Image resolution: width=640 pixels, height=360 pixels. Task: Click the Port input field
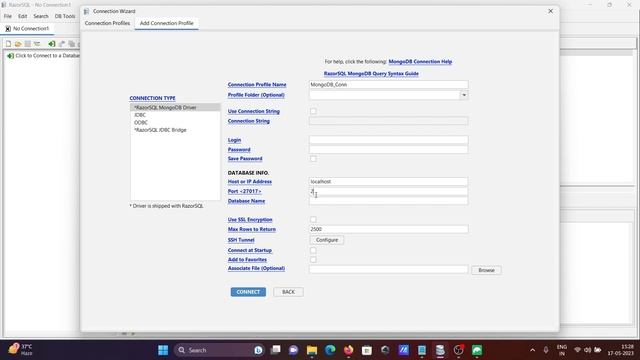tap(389, 191)
